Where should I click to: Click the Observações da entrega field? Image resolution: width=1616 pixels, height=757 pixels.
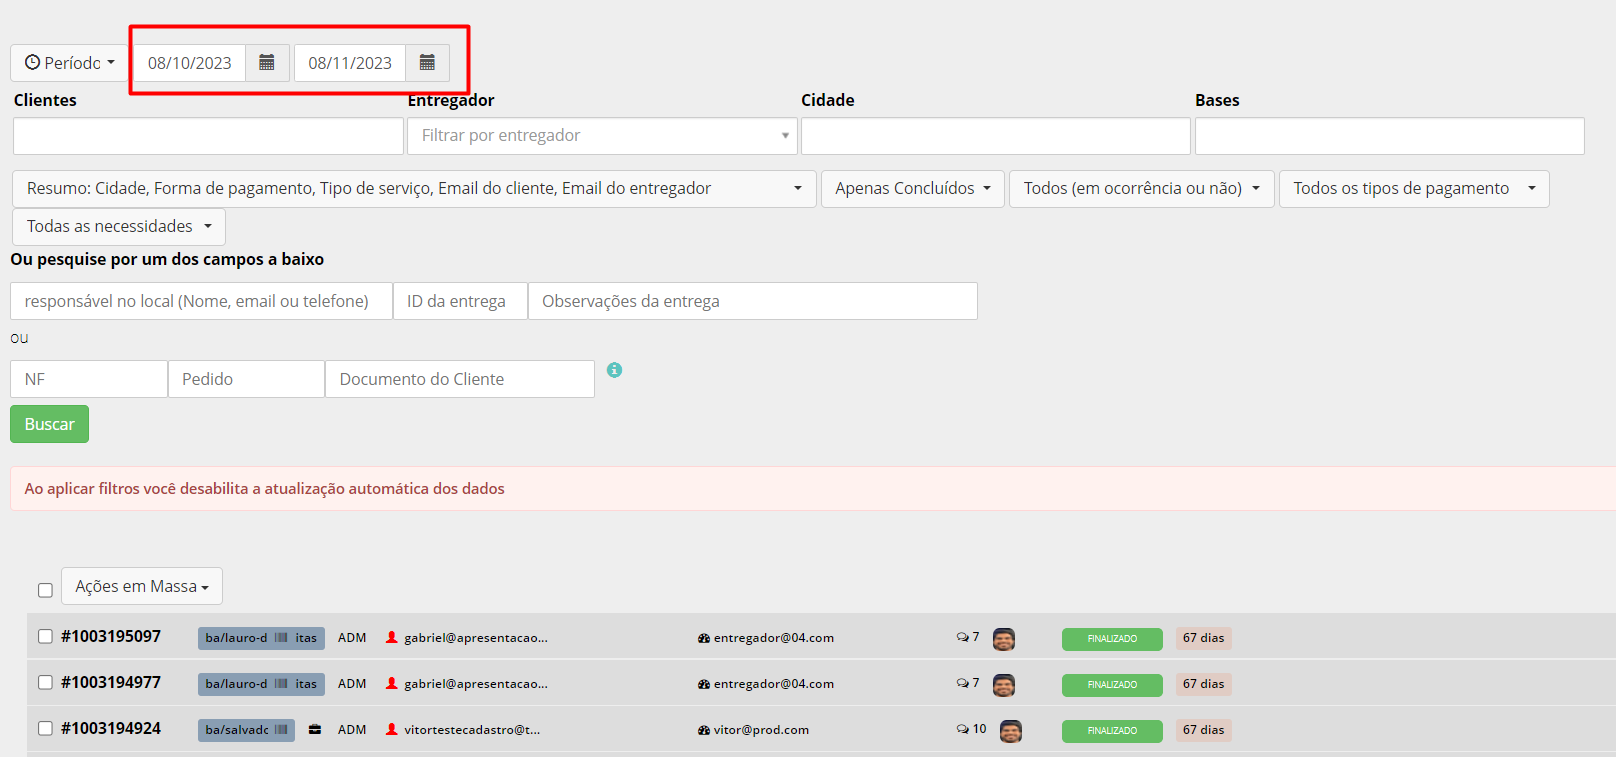(x=753, y=301)
